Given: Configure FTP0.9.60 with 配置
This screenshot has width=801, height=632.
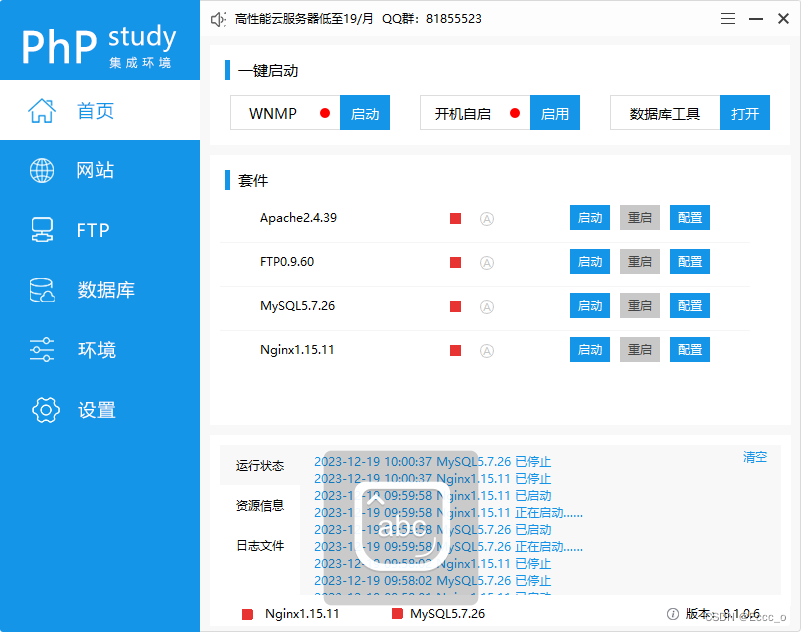Looking at the screenshot, I should click(x=690, y=262).
